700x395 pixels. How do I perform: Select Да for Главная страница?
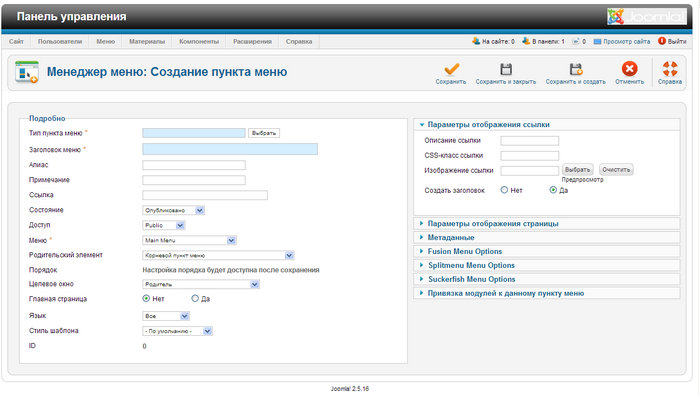[195, 298]
